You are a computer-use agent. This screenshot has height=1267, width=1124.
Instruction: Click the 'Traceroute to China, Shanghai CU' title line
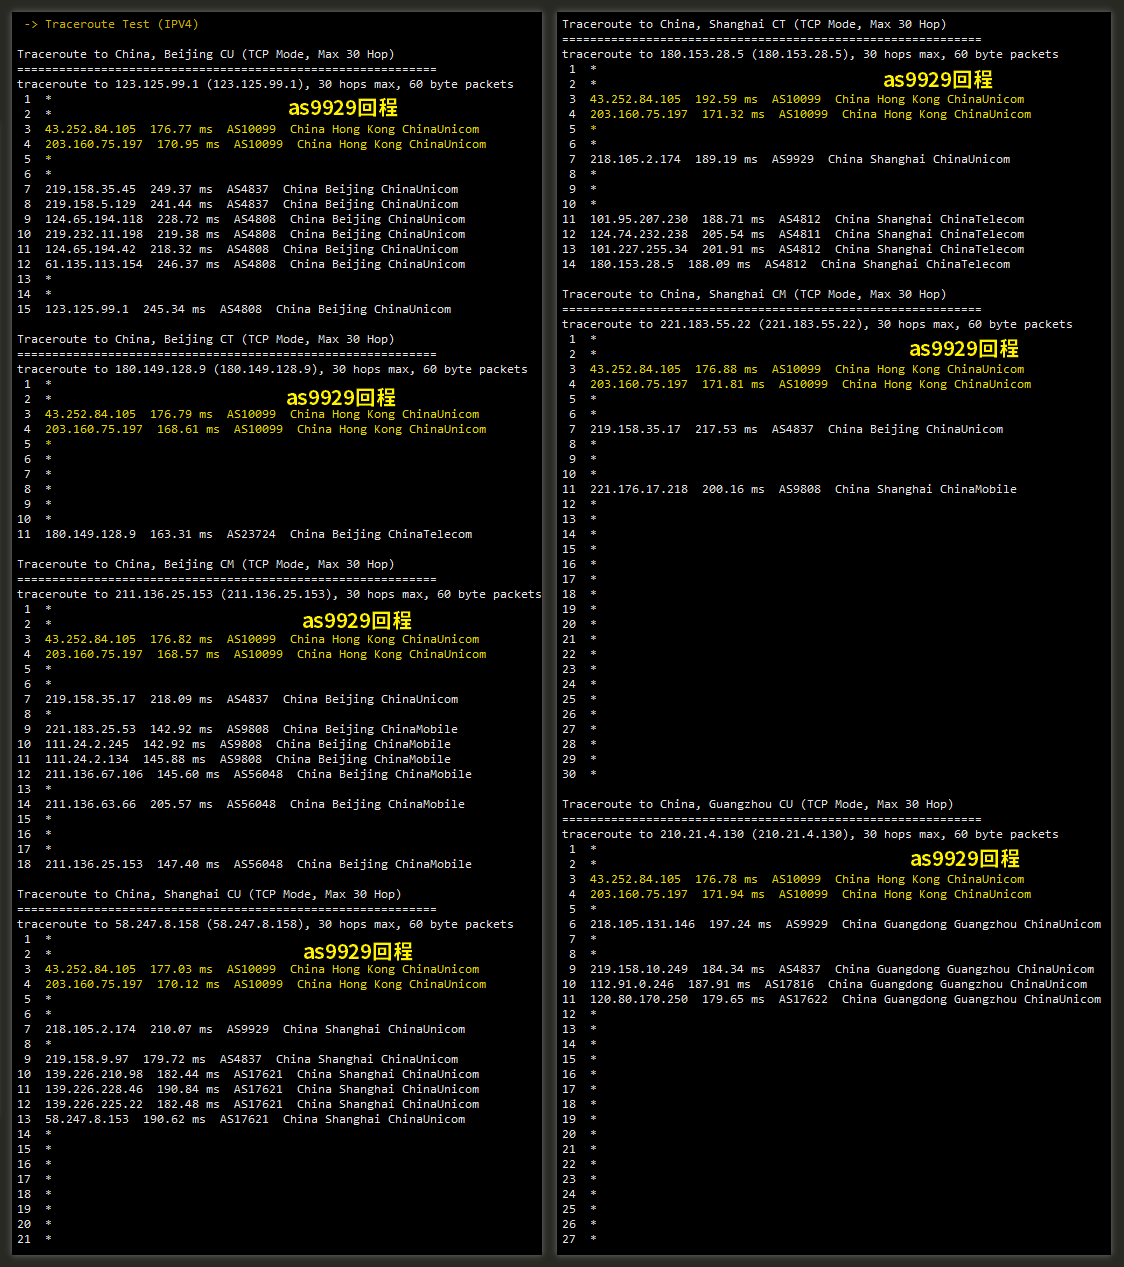(x=209, y=894)
